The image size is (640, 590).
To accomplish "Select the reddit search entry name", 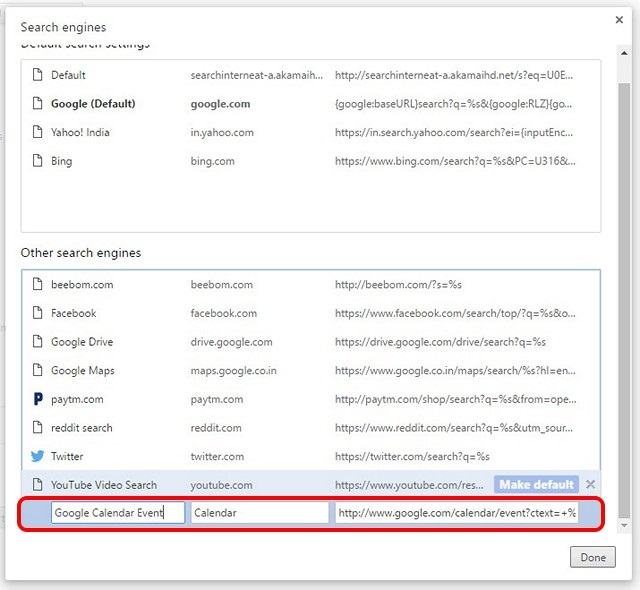I will coord(82,428).
